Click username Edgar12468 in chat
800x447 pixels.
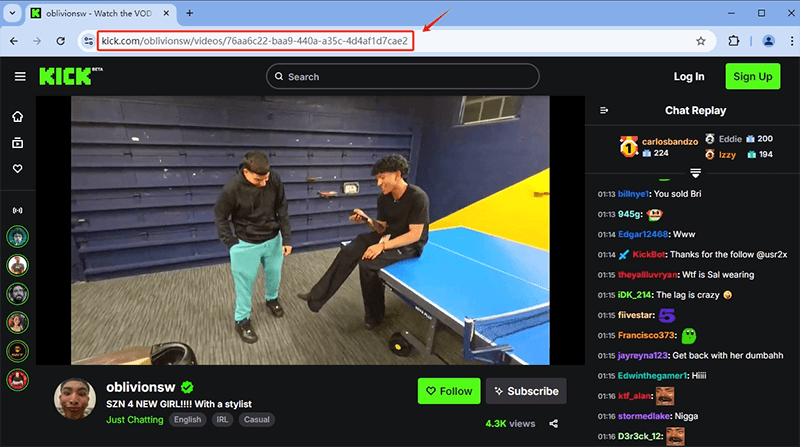click(642, 234)
